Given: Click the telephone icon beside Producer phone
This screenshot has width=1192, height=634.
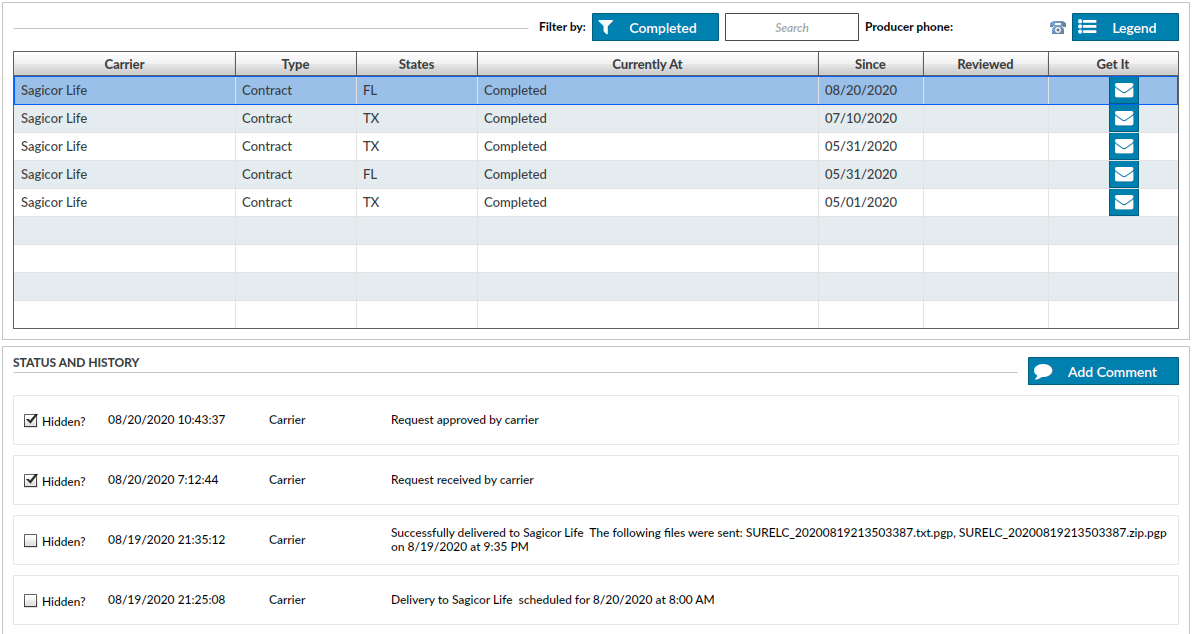Looking at the screenshot, I should coord(1057,28).
